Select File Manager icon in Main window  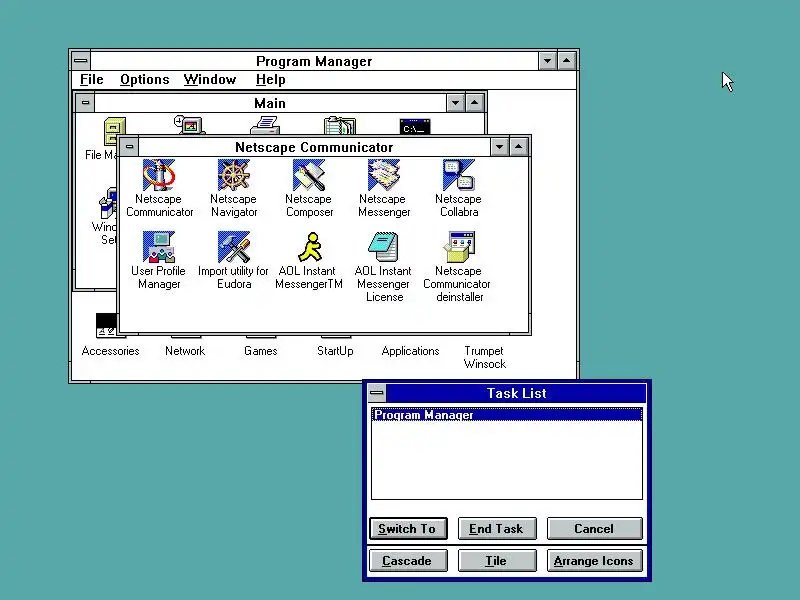tap(111, 132)
